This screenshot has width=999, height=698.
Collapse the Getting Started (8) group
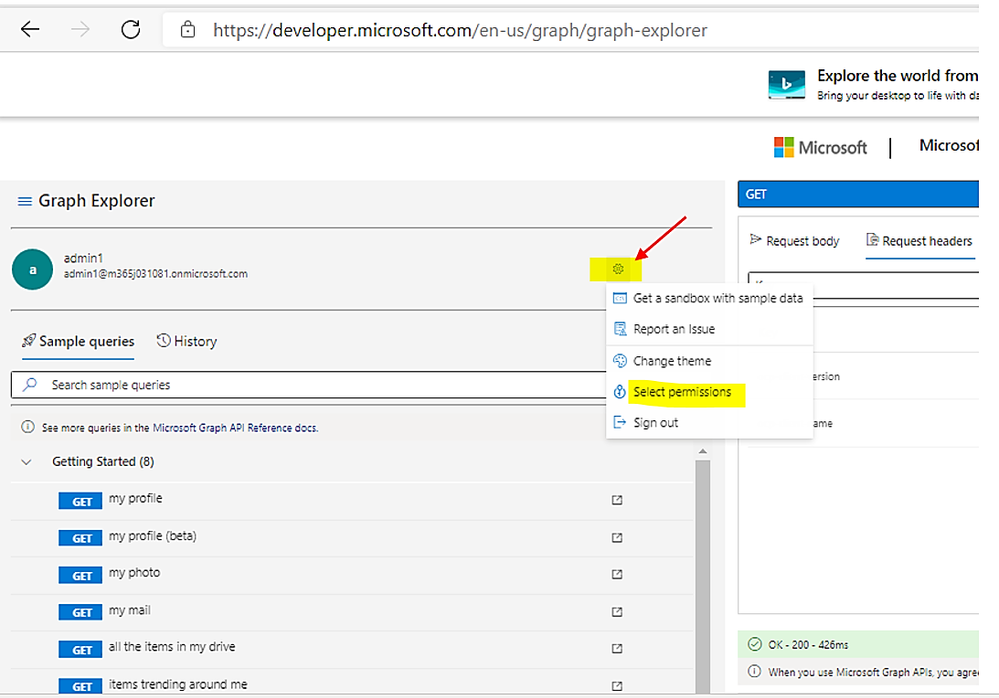click(x=26, y=462)
